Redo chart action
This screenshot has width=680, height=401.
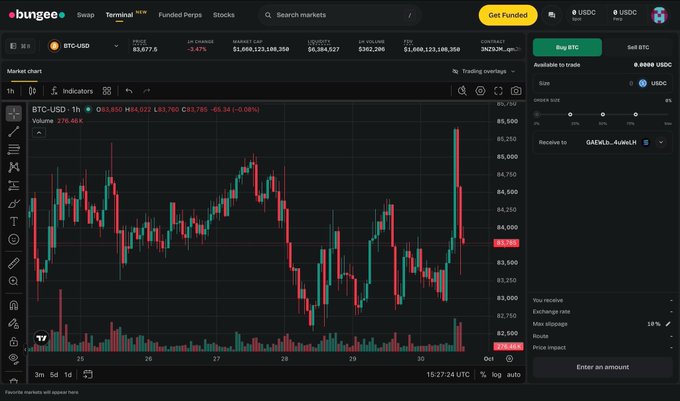tap(147, 91)
